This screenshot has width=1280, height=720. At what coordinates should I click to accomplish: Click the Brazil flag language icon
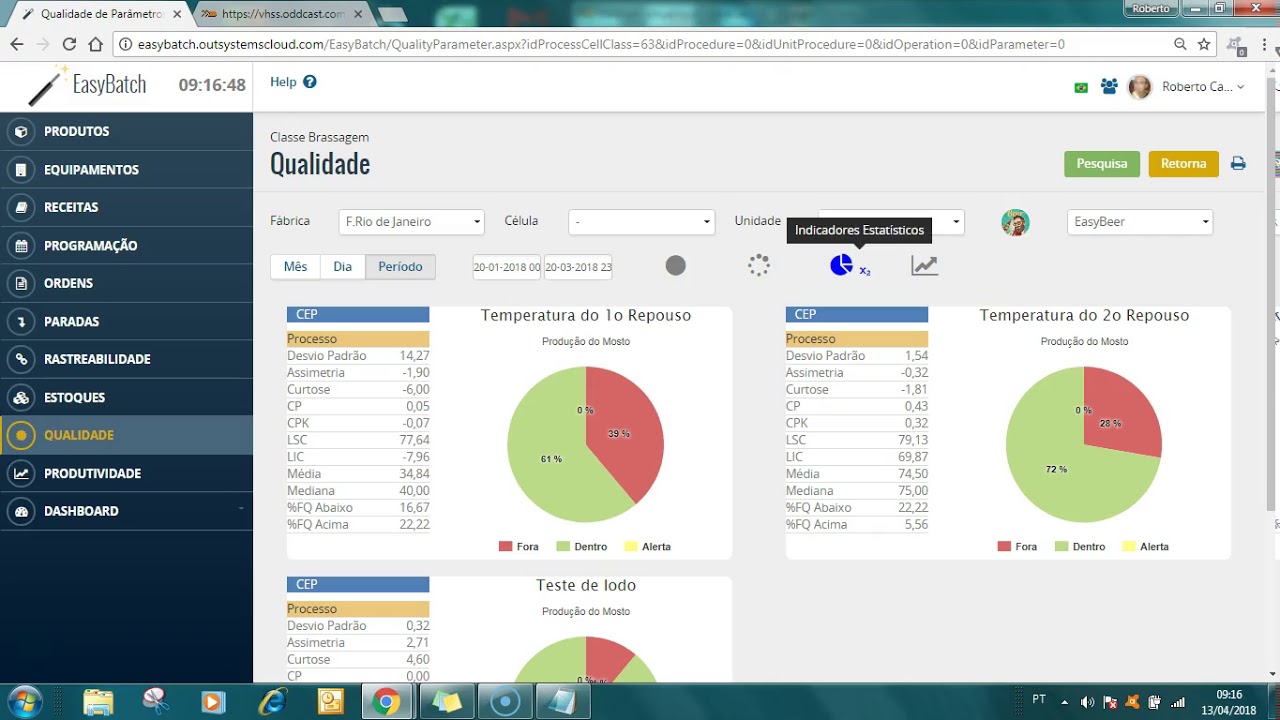(x=1081, y=88)
